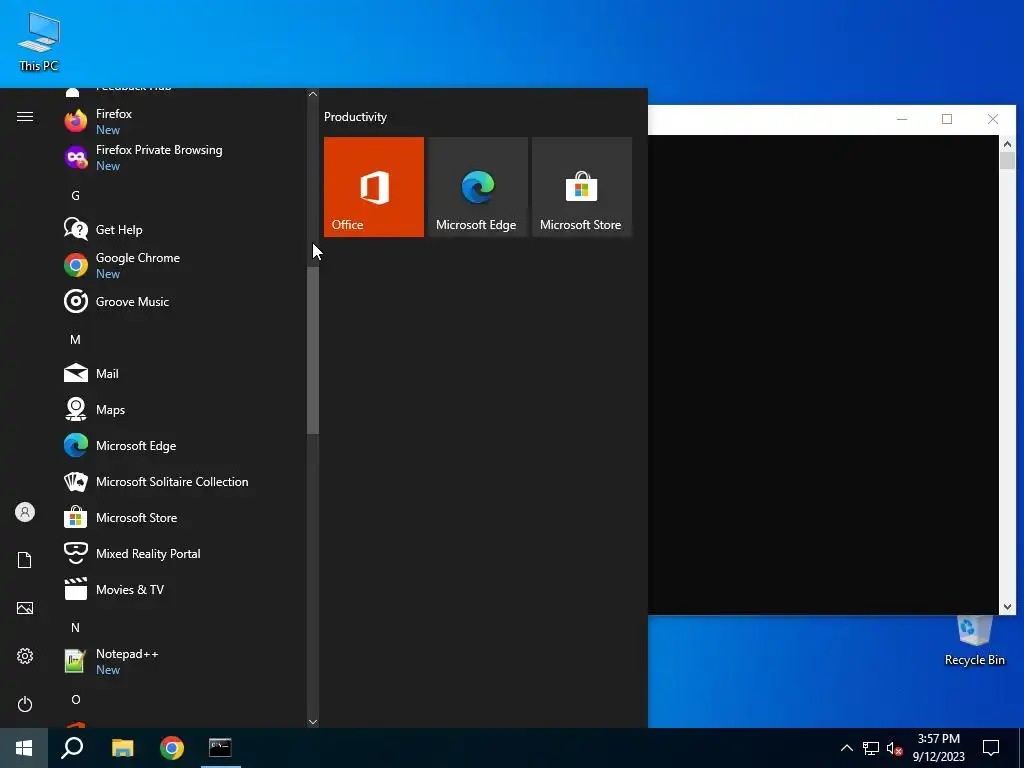Open taskbar Search
Screen dimensions: 1024x768
pos(72,748)
